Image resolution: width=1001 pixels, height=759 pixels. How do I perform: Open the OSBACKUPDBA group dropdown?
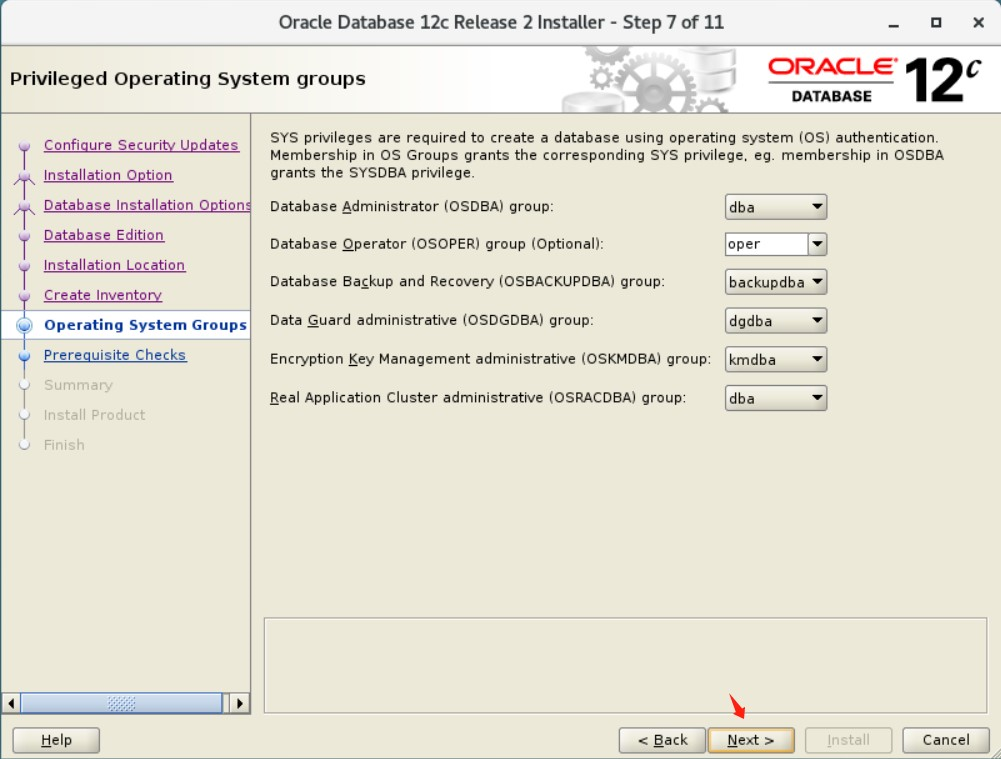click(x=776, y=282)
